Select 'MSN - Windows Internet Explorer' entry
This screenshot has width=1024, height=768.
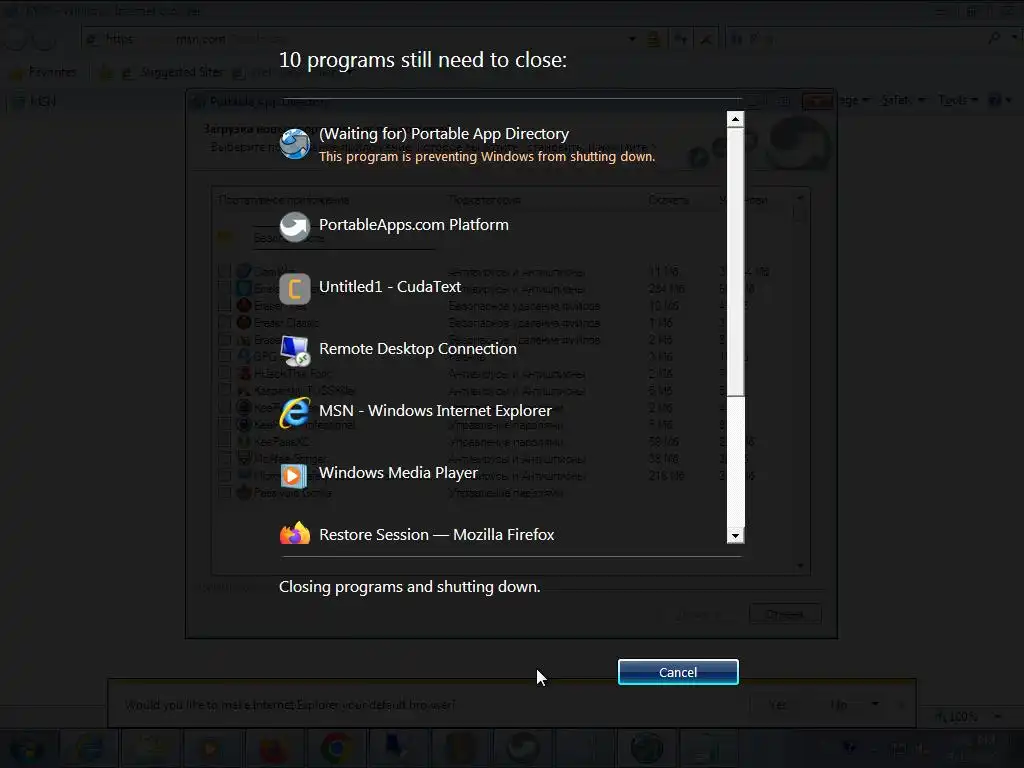(435, 411)
